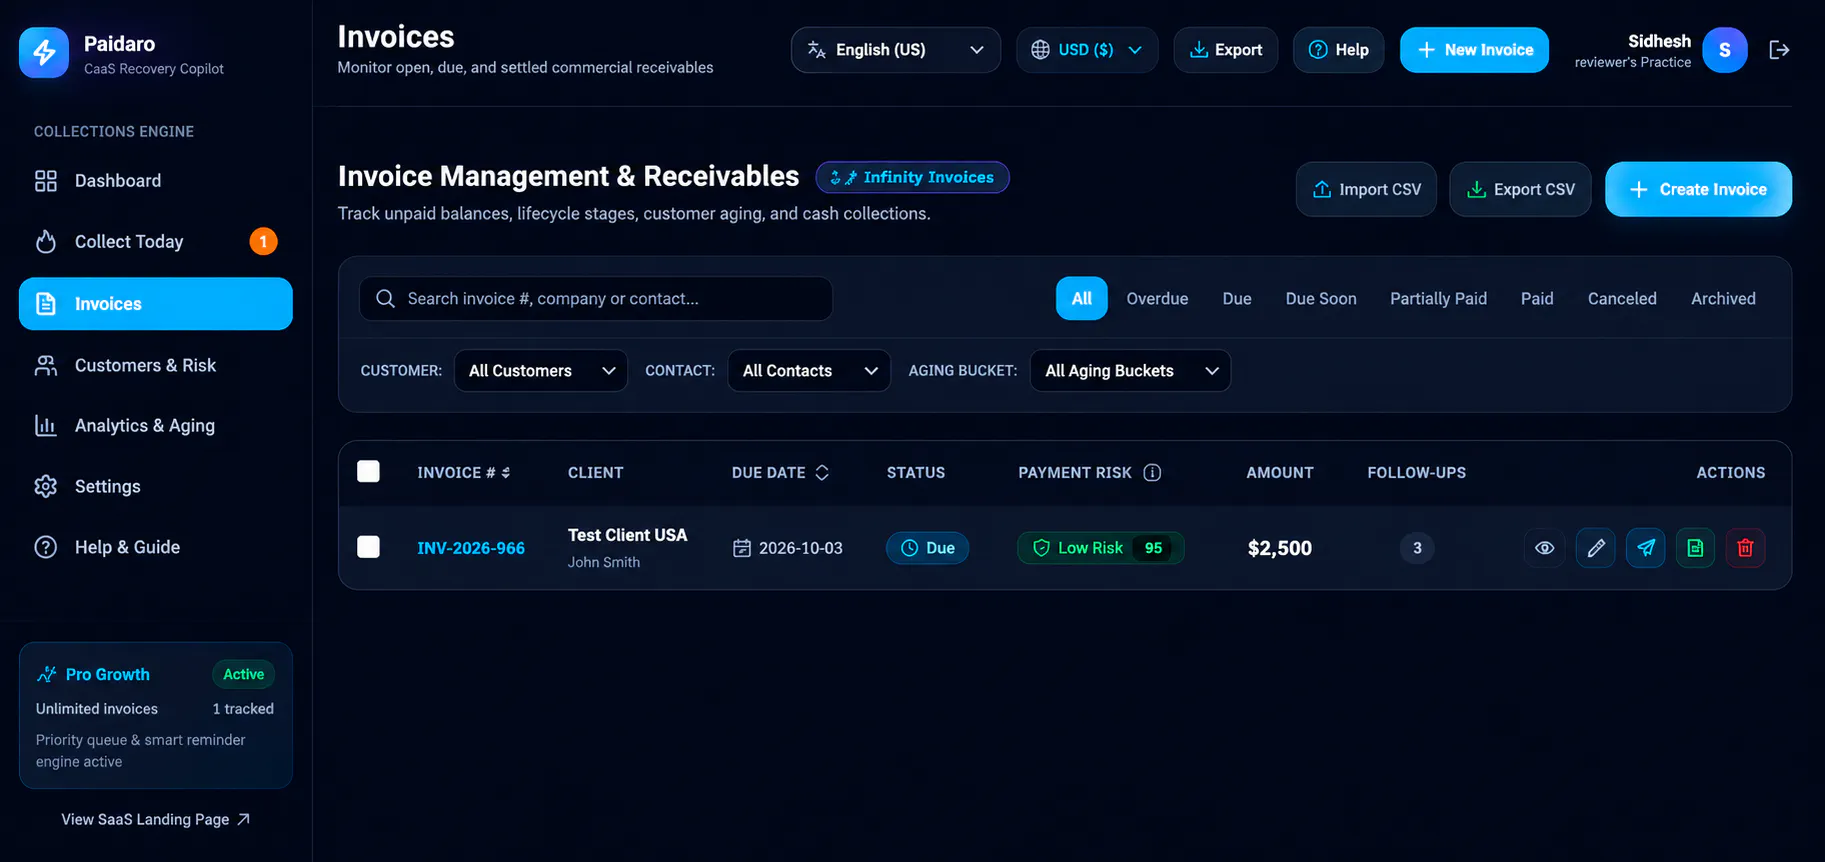View invoice INV-2026-966 with eye icon
The image size is (1825, 862).
click(1545, 548)
